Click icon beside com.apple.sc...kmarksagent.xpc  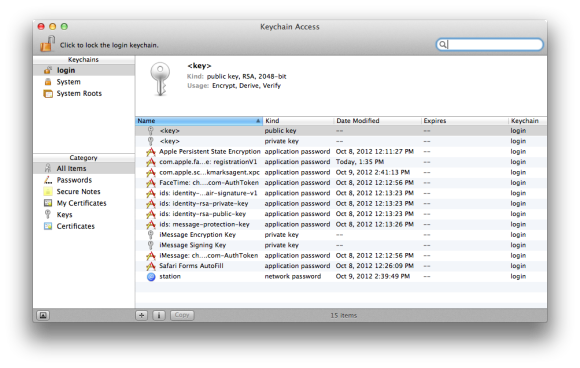point(151,172)
